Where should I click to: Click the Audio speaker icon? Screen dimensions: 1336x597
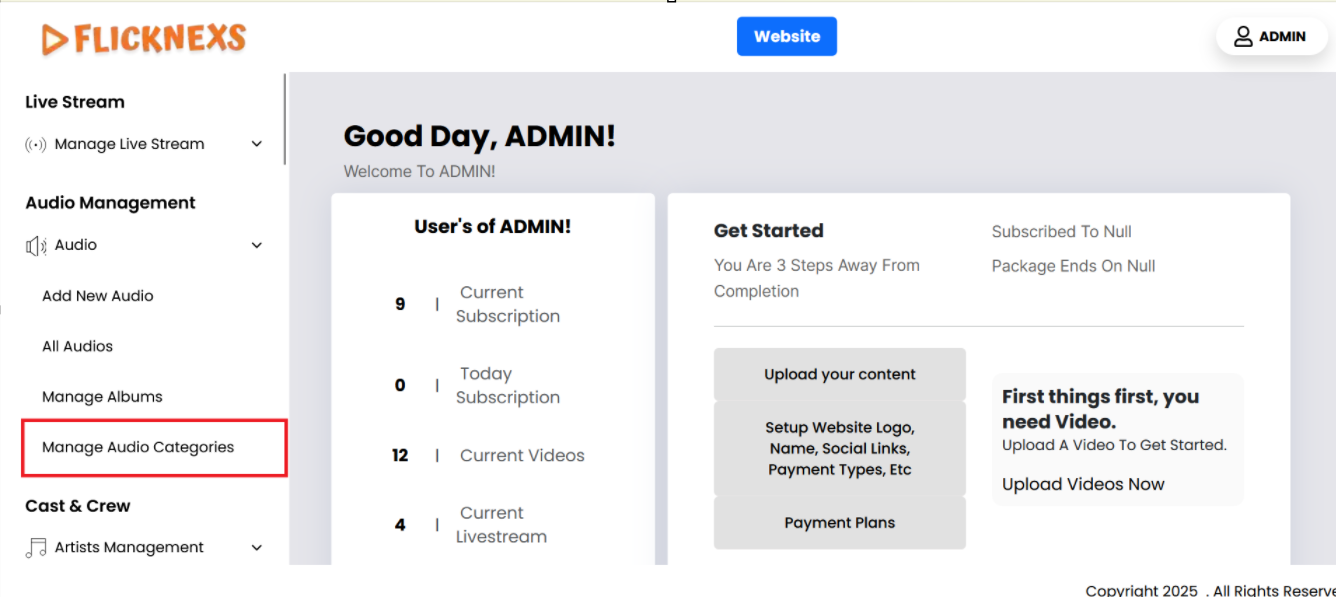tap(36, 245)
